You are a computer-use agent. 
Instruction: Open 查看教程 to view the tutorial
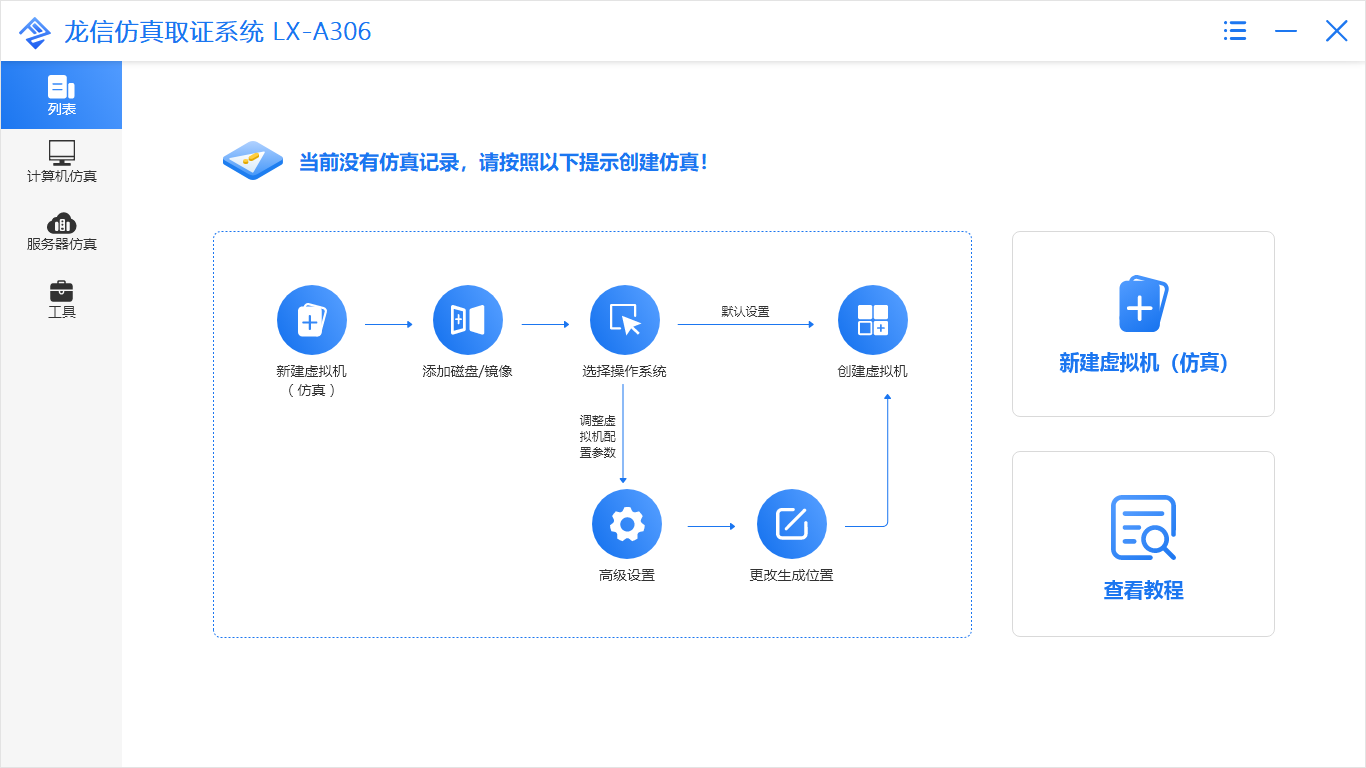[1143, 543]
